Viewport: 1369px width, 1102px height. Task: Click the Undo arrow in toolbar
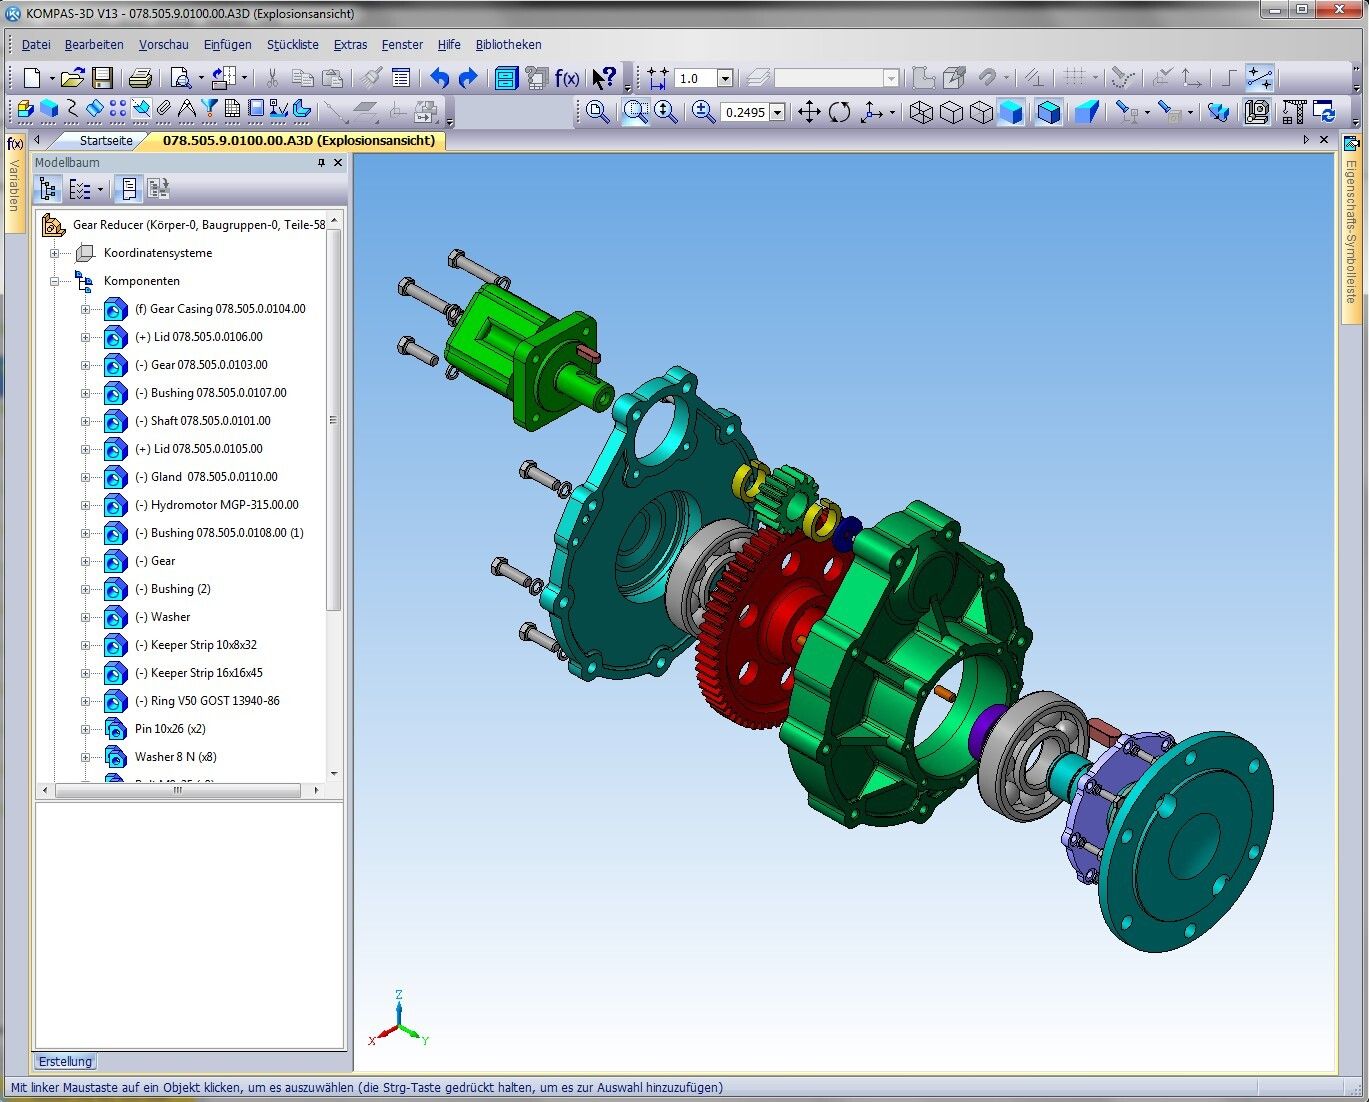pyautogui.click(x=439, y=78)
